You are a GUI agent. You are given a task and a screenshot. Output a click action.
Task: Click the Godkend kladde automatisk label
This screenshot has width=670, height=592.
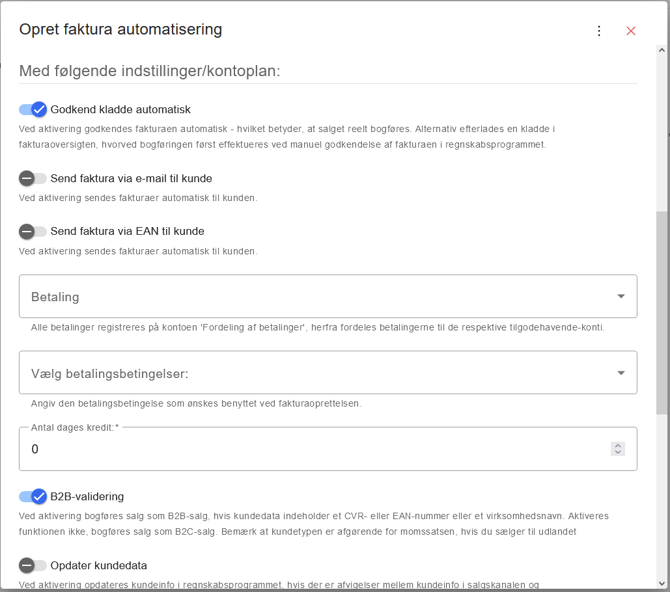[x=120, y=109]
